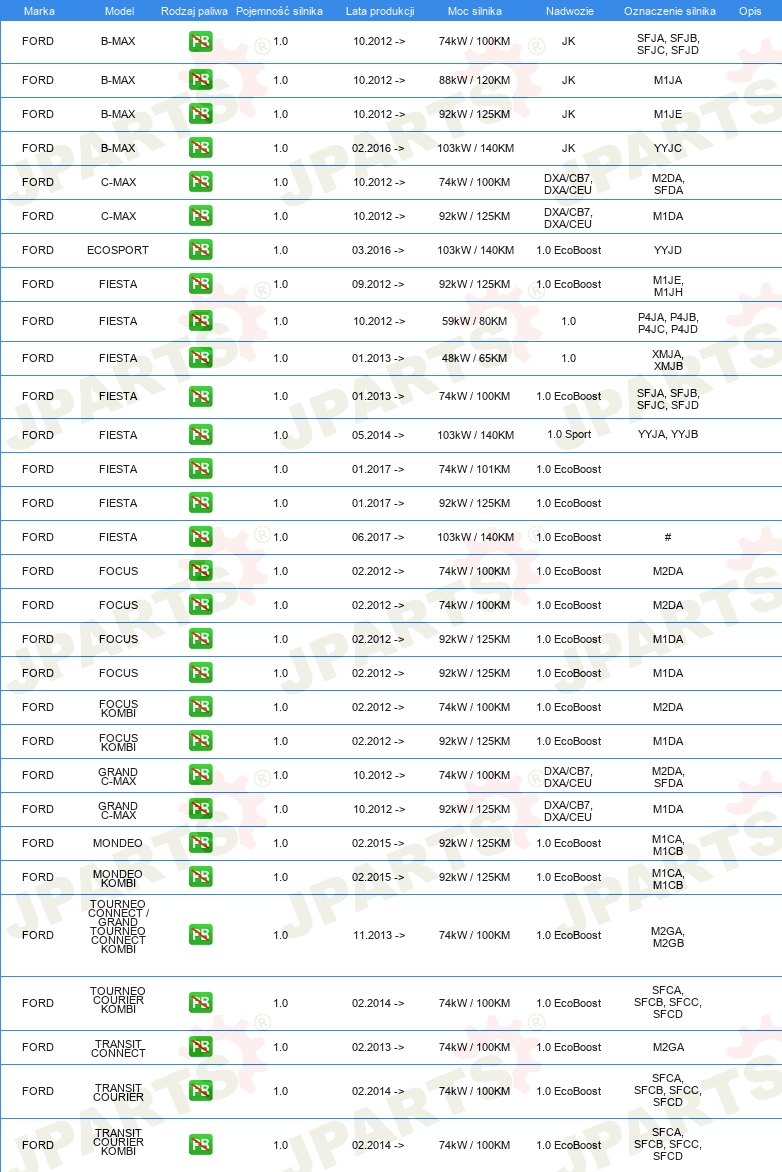The width and height of the screenshot is (782, 1172).
Task: Click fuel icon in FOCUS KOMBI 74kW row
Action: pos(200,707)
